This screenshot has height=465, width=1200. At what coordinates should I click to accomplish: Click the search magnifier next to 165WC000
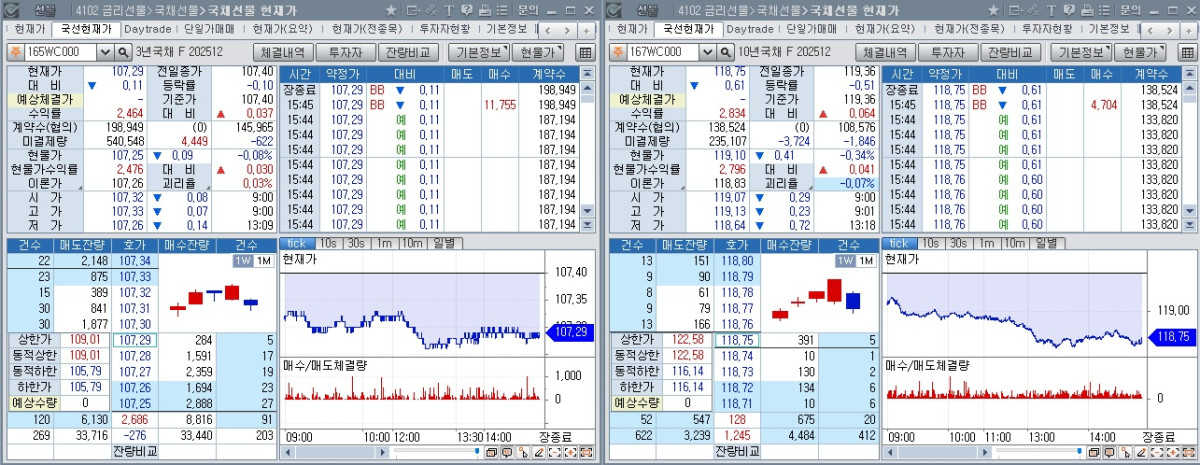tap(124, 52)
